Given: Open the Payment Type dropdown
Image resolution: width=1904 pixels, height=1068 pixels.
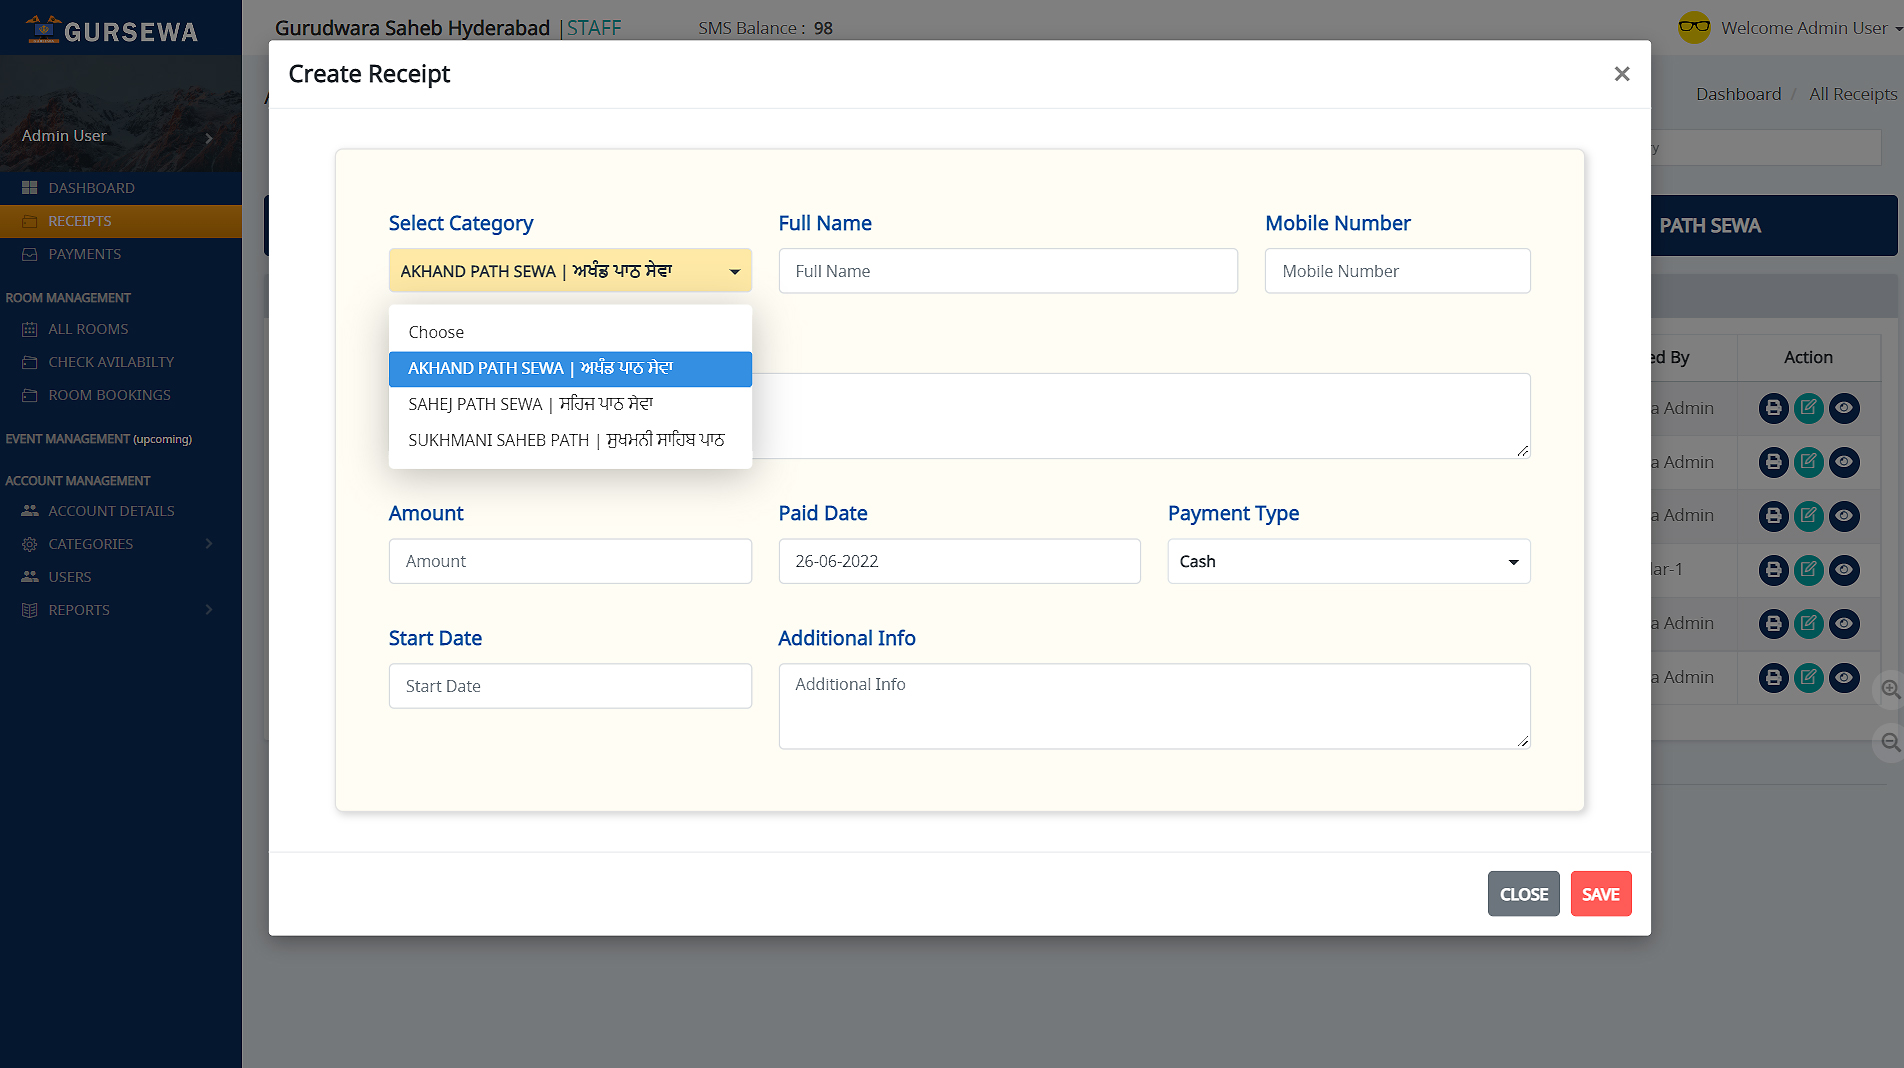Looking at the screenshot, I should (1348, 561).
